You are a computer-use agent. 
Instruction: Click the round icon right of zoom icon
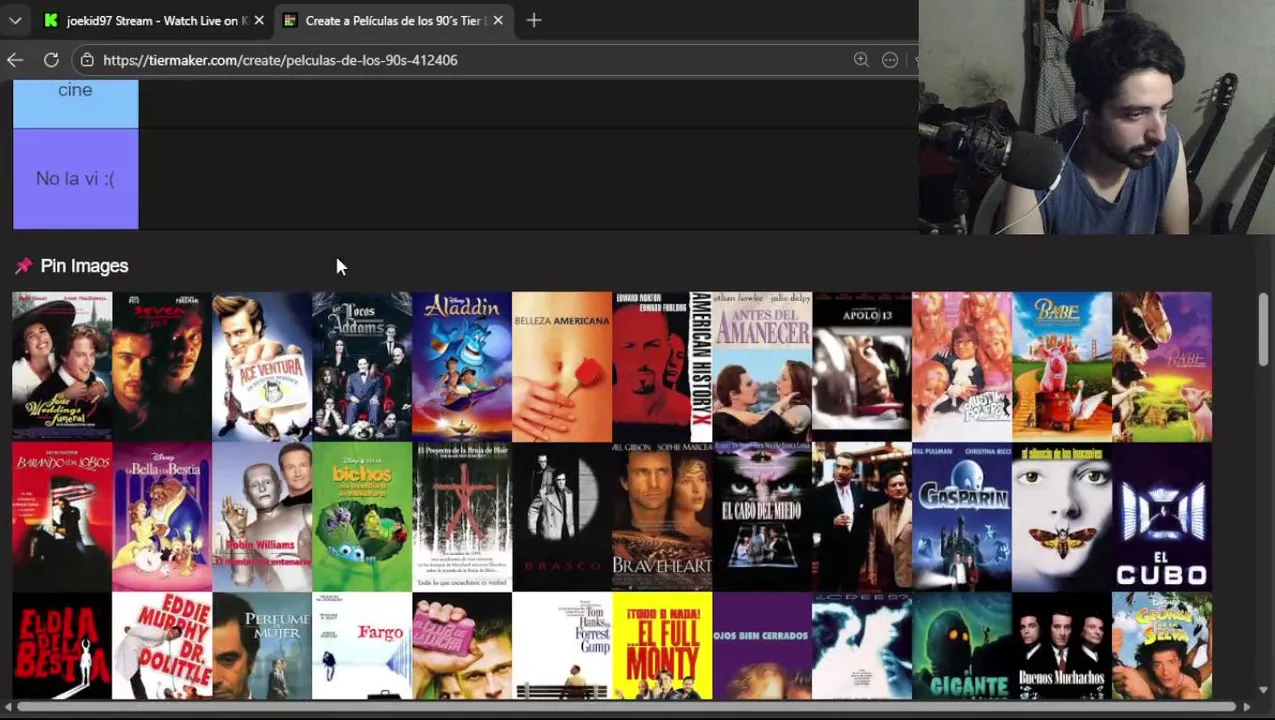pyautogui.click(x=890, y=60)
